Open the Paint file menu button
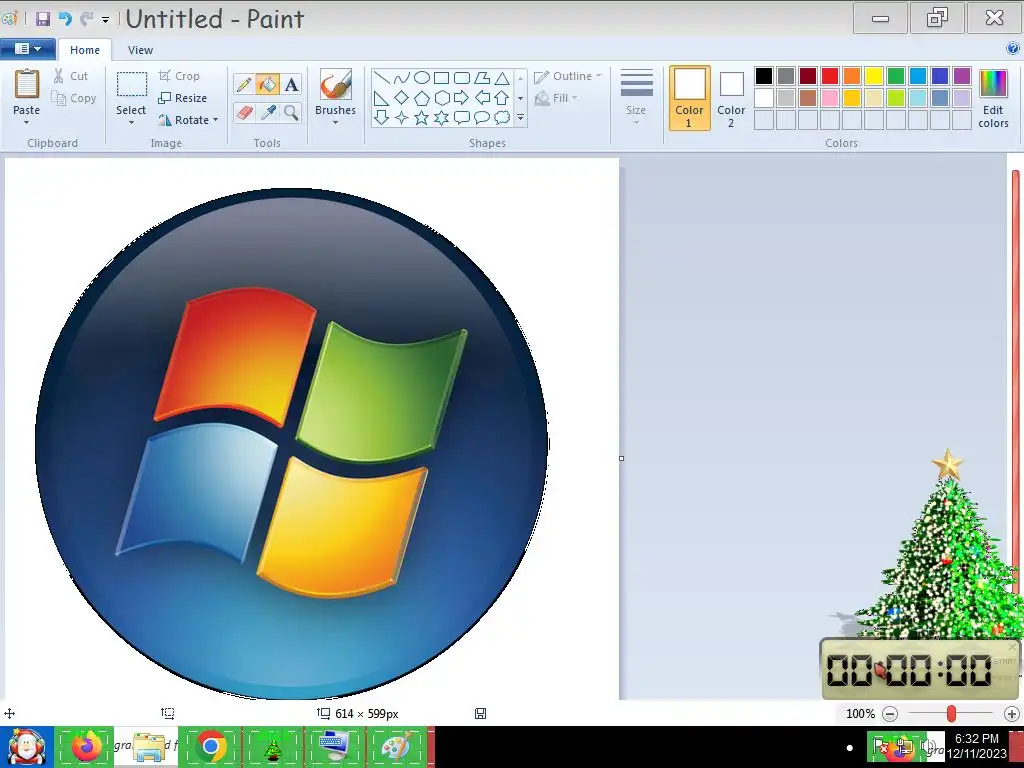 click(x=27, y=49)
